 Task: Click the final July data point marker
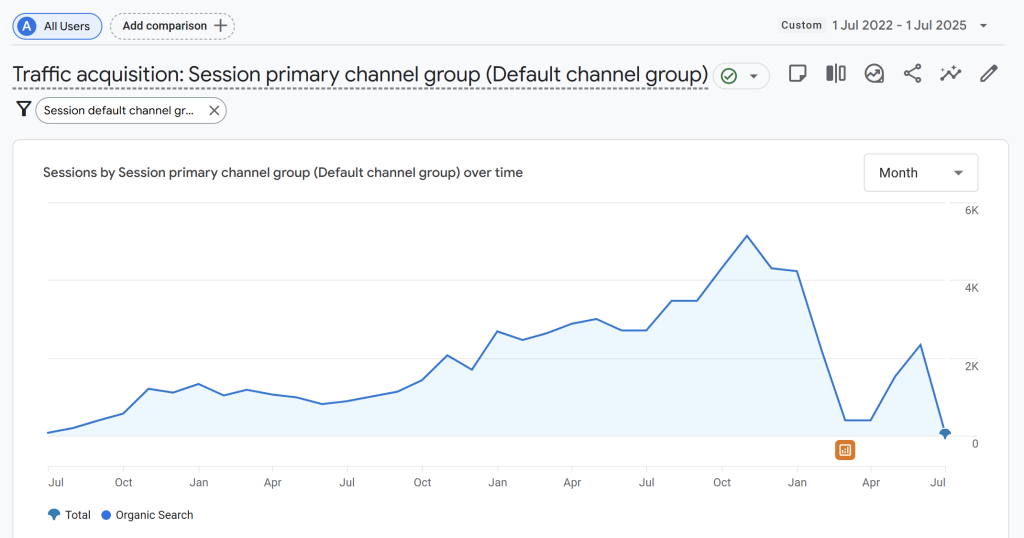945,433
